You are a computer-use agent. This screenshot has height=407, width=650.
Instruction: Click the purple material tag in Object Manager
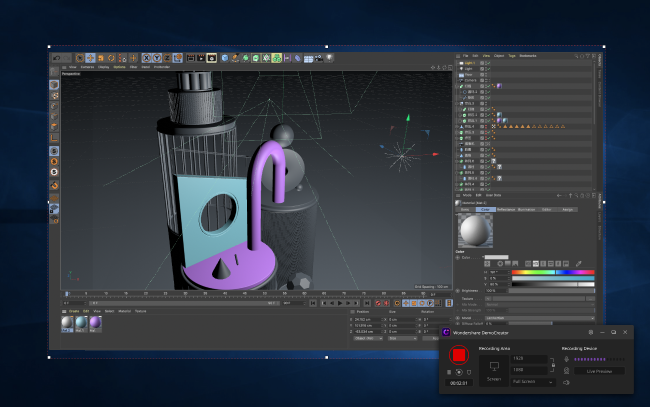click(x=500, y=86)
